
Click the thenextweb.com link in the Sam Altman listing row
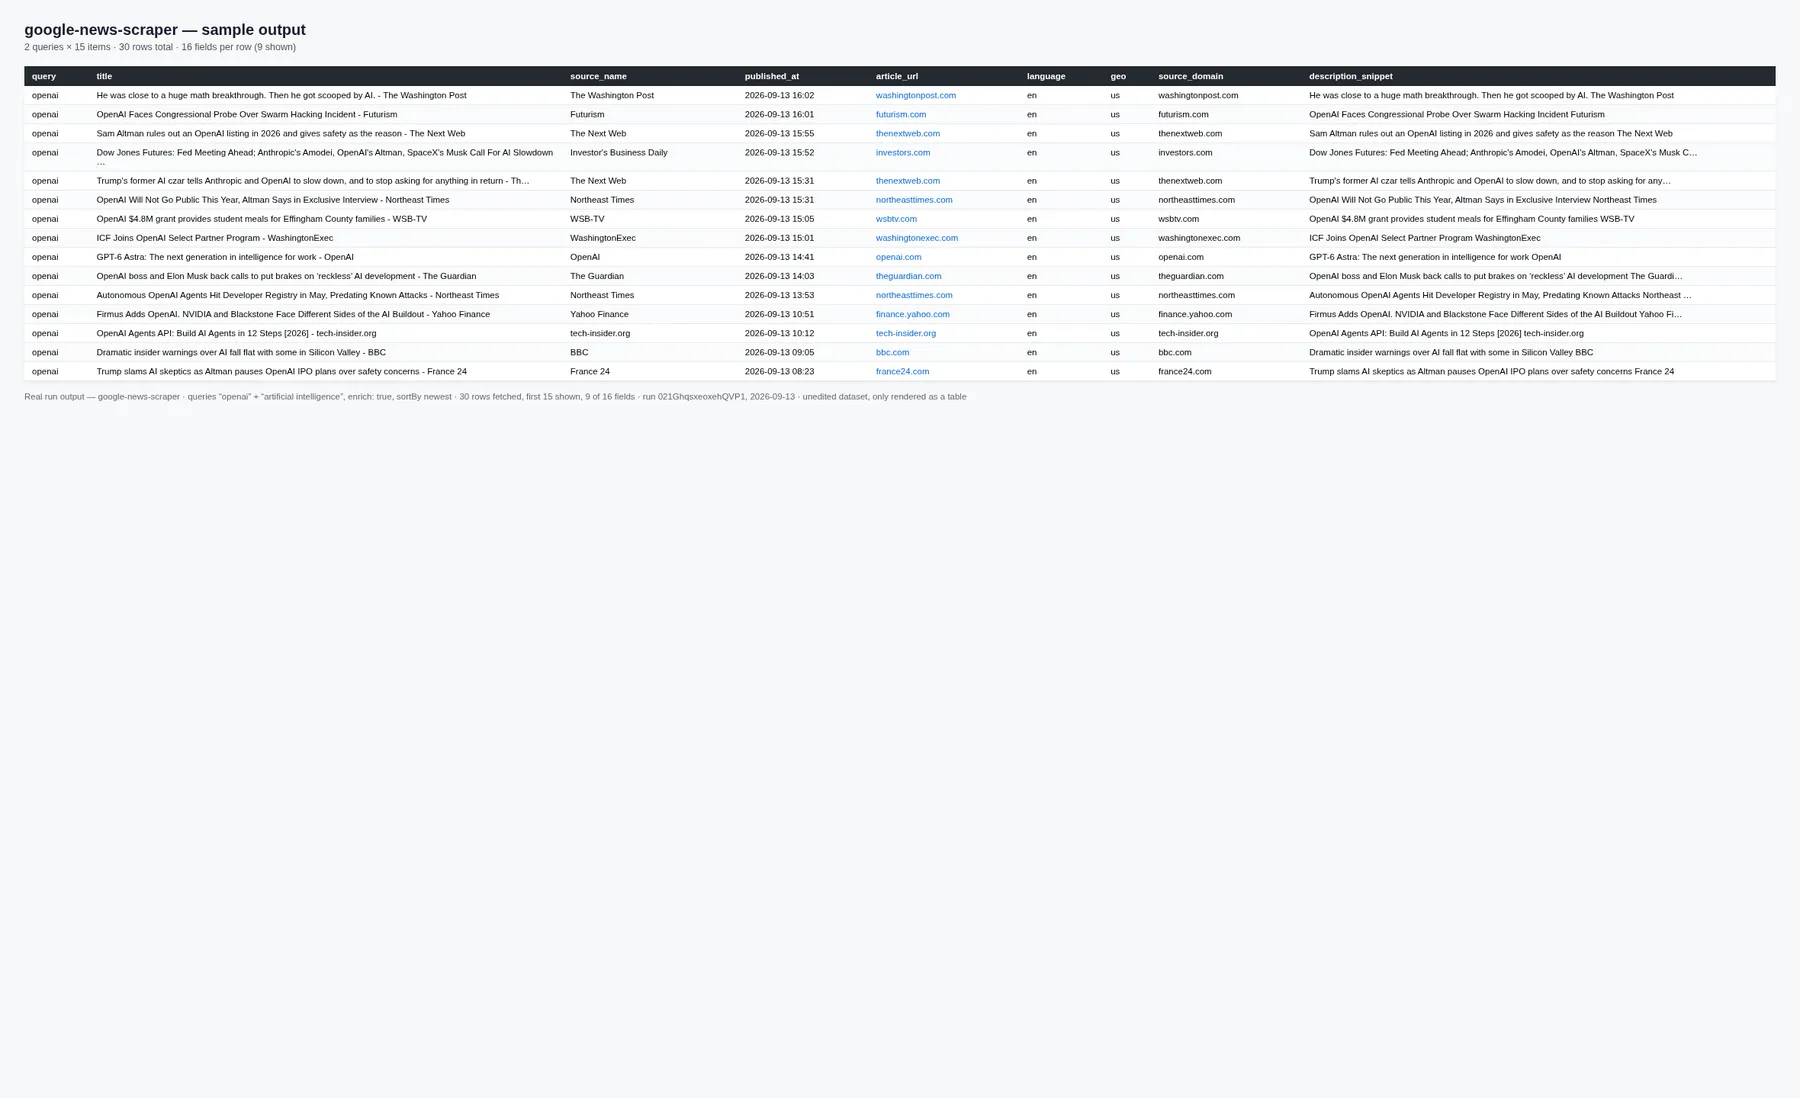click(908, 133)
